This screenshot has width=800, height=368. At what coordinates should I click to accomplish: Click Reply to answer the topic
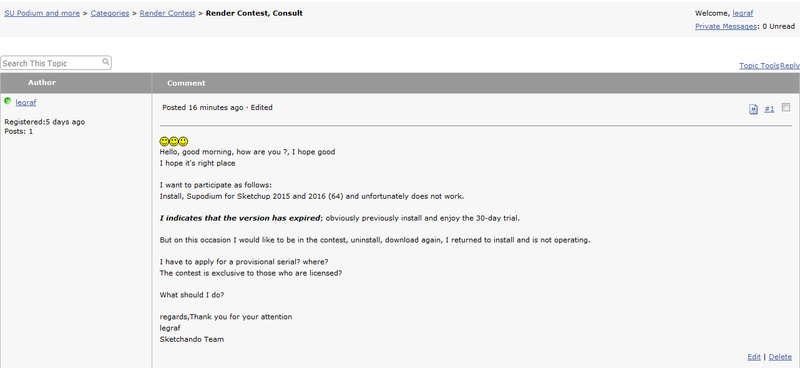(790, 65)
